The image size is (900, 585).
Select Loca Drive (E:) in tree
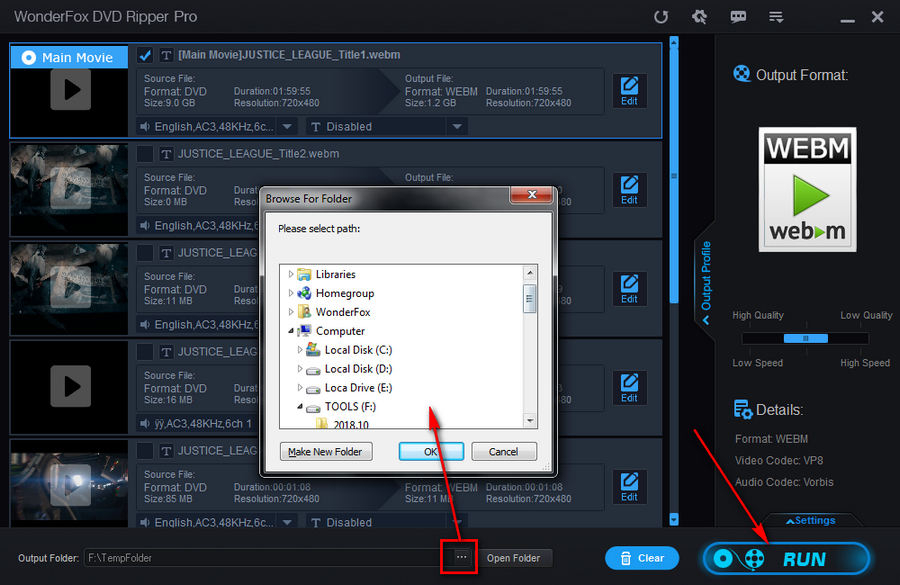click(x=358, y=388)
